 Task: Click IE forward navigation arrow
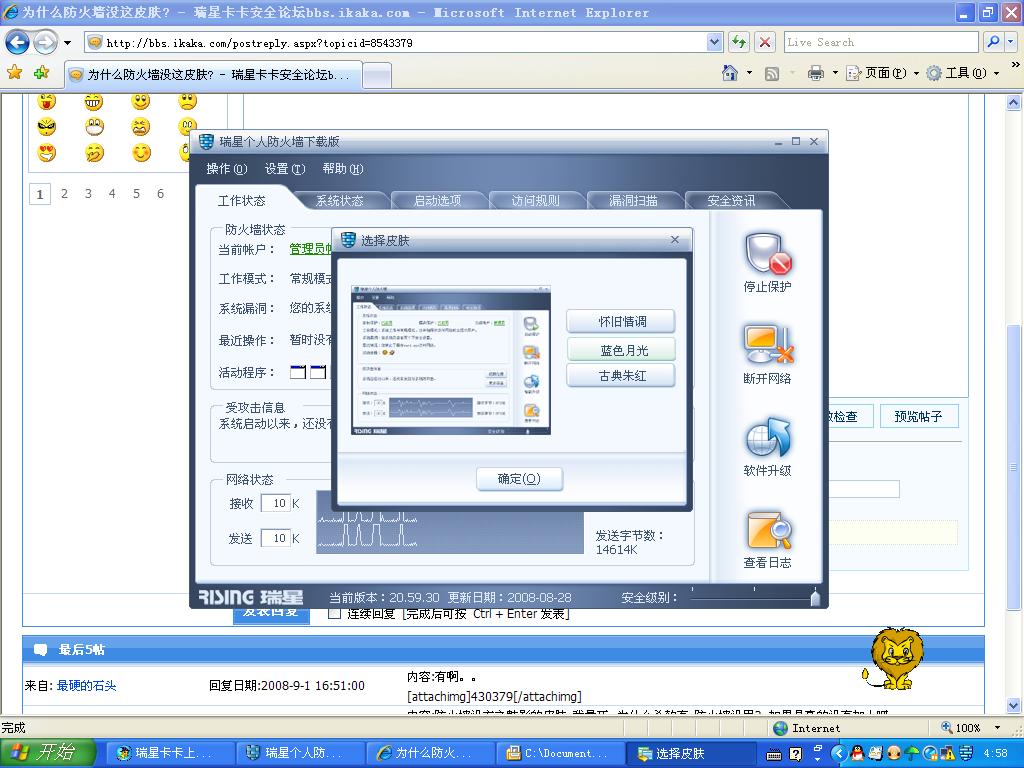click(45, 43)
